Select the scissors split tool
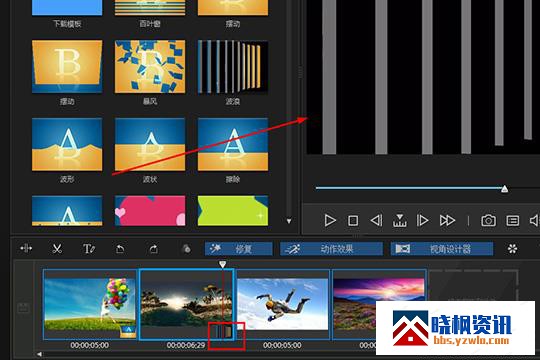Viewport: 540px width, 360px height. coord(57,248)
